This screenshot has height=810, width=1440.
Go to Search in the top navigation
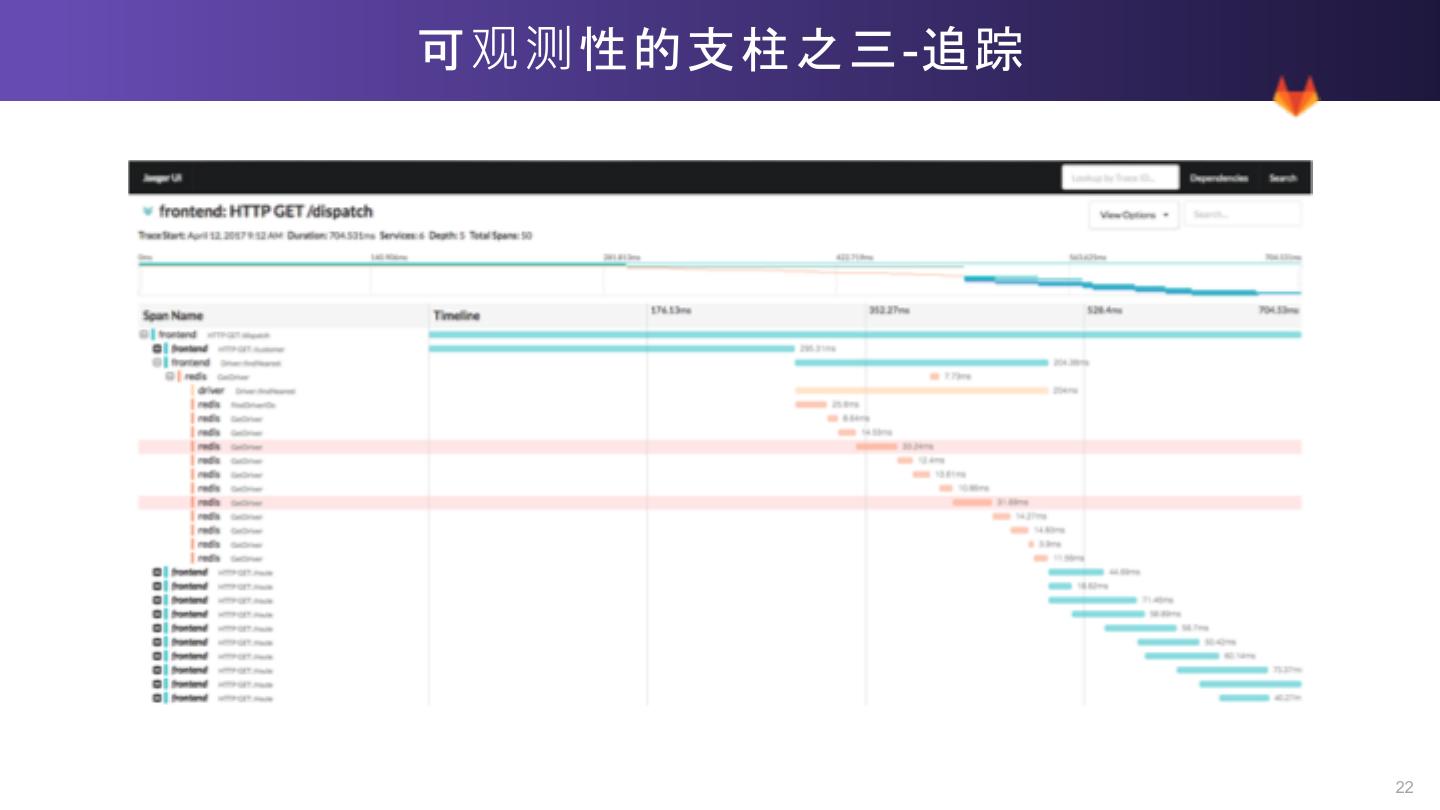[x=1282, y=178]
